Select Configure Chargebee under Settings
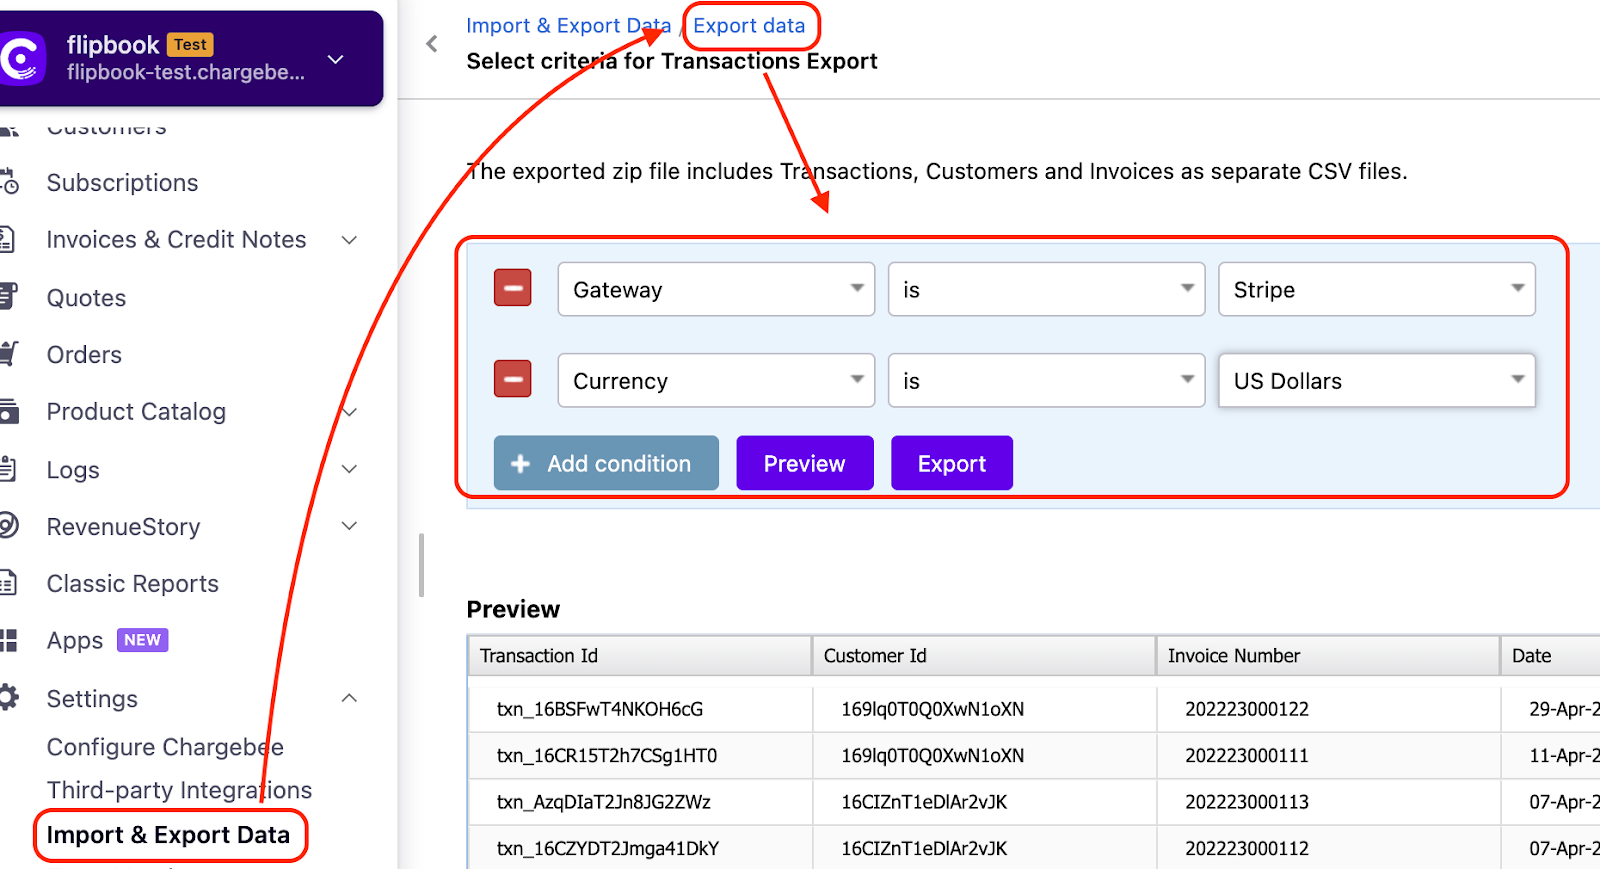This screenshot has width=1600, height=869. coord(165,747)
